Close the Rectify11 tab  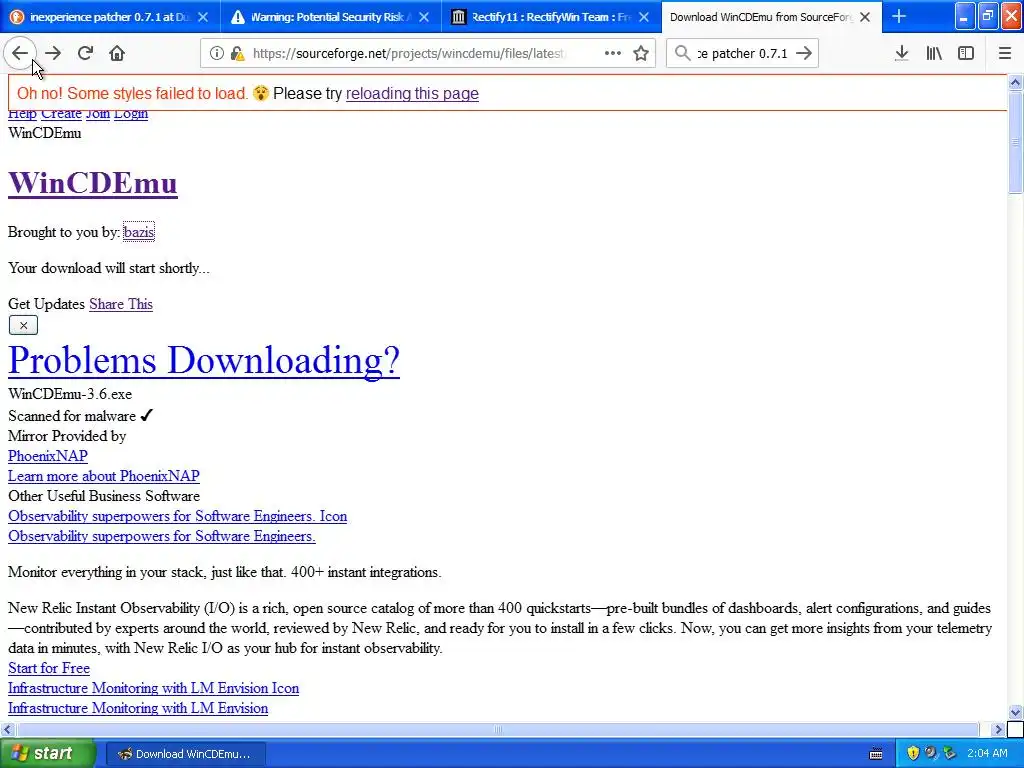[x=644, y=17]
